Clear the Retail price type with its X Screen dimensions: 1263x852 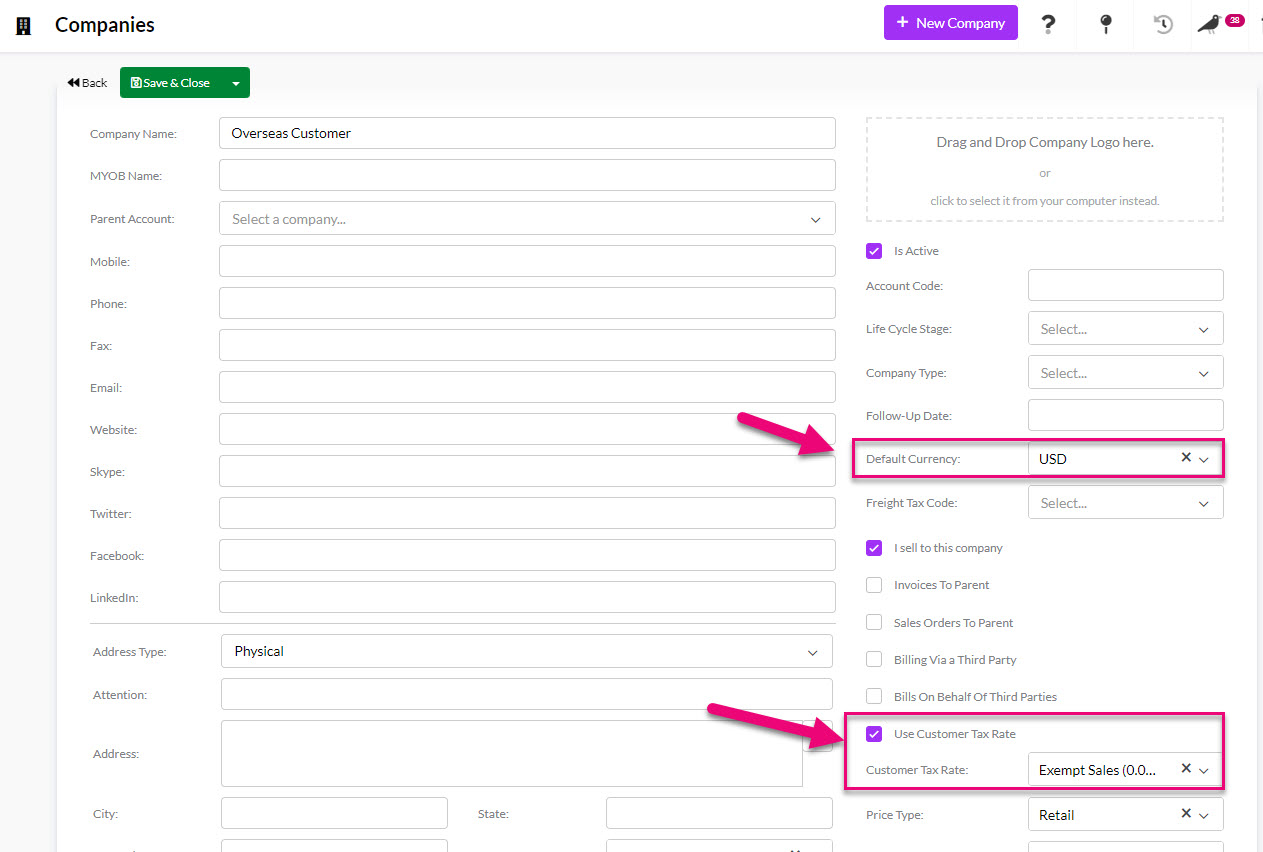coord(1185,814)
